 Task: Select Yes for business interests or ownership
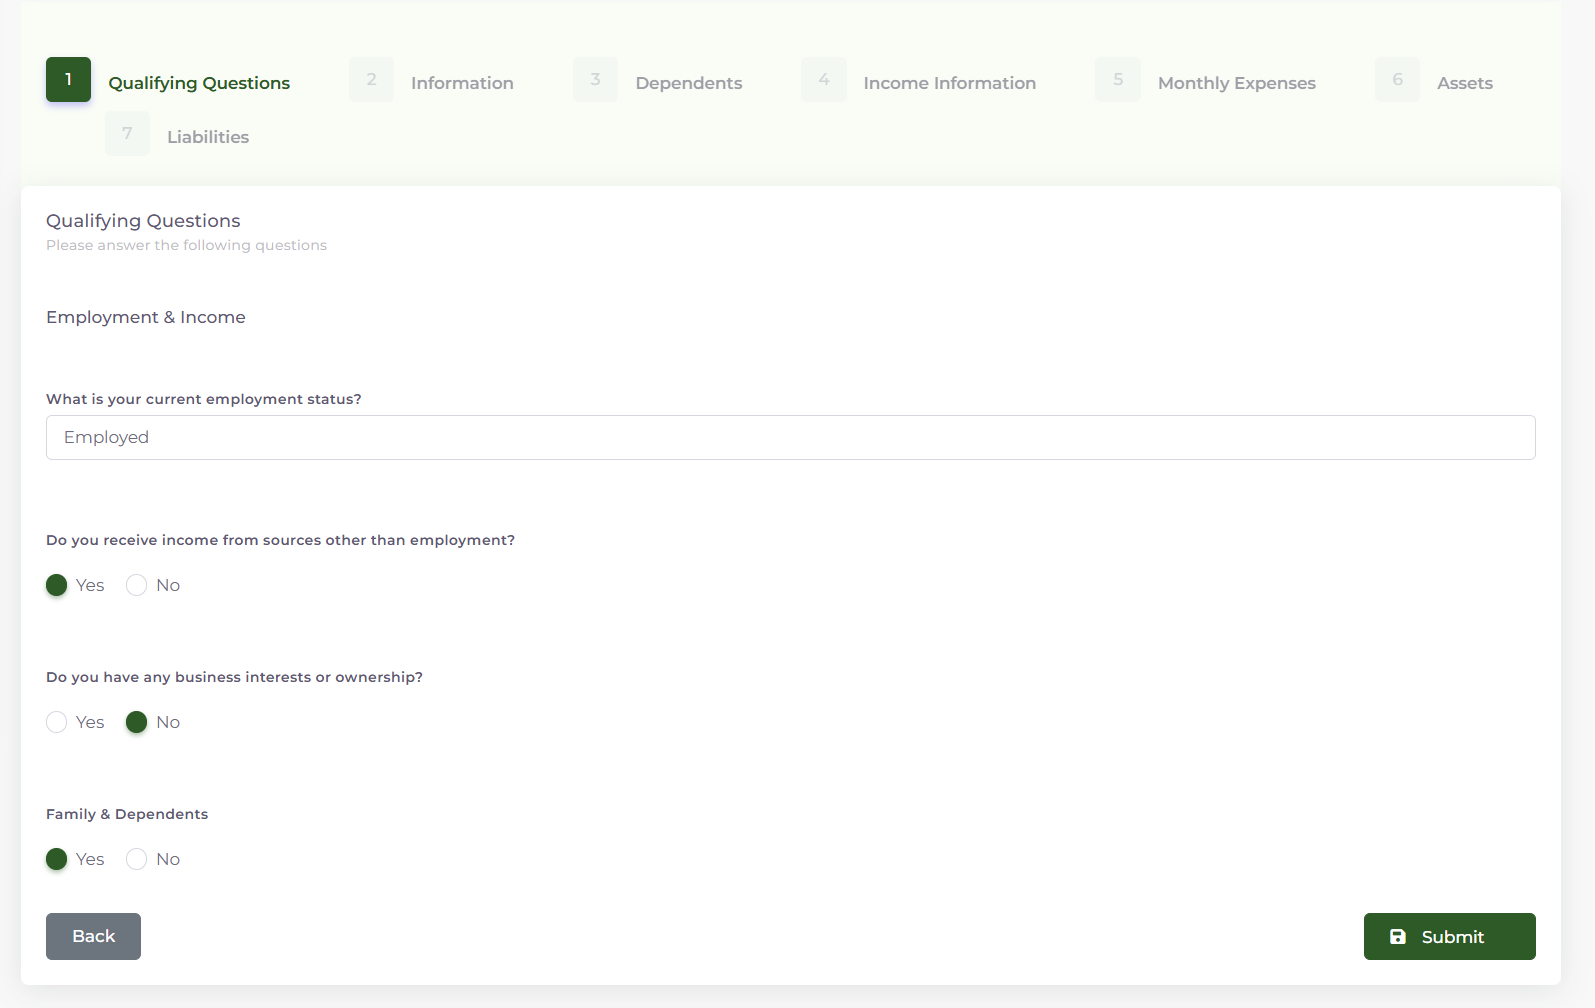57,722
